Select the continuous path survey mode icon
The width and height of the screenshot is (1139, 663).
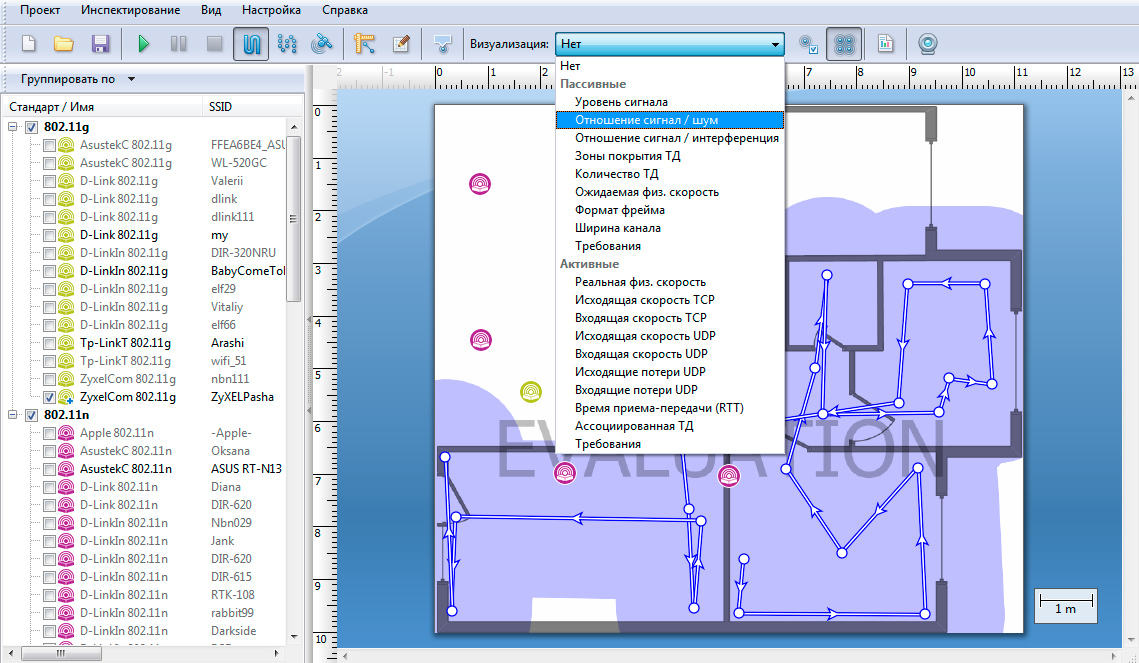click(251, 44)
